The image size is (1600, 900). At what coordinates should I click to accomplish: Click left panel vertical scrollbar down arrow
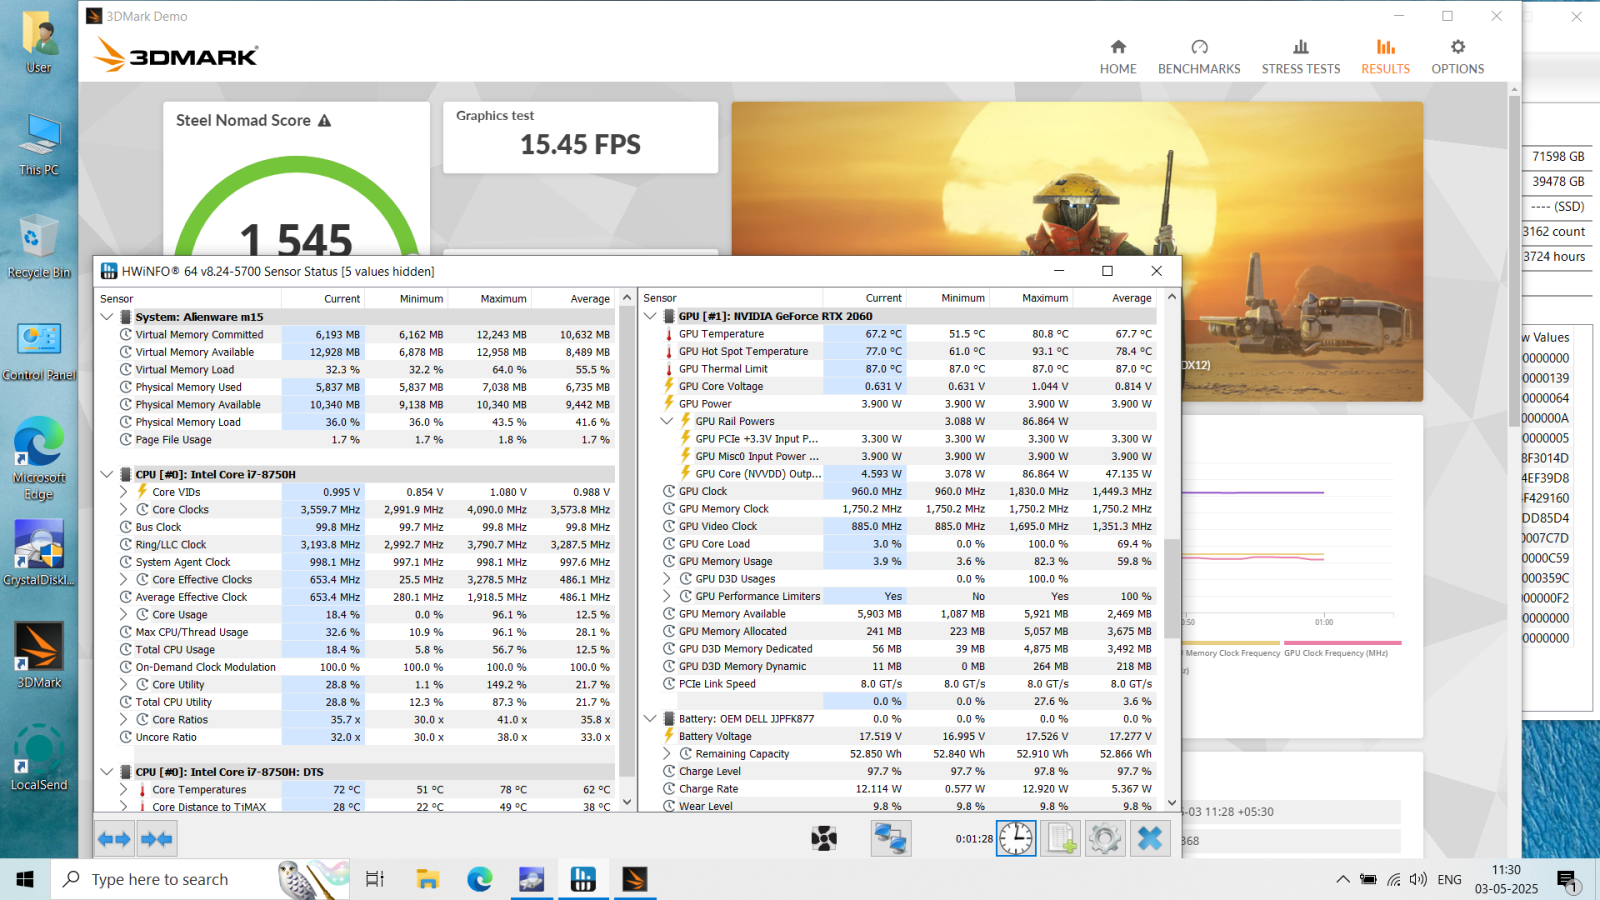(627, 802)
